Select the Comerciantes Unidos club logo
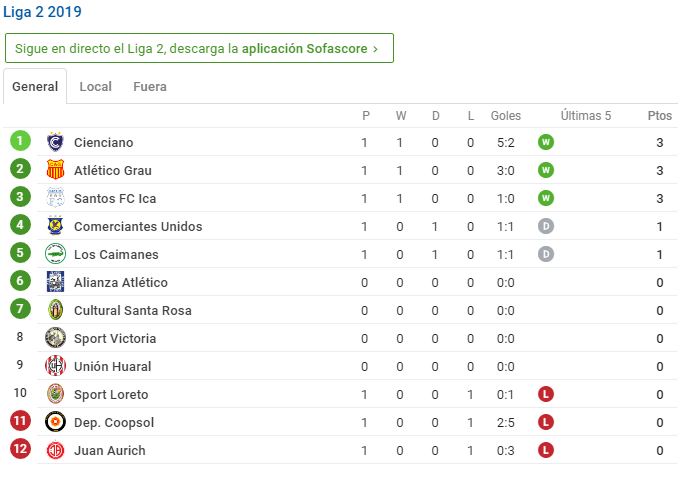Viewport: 695px width, 486px height. (x=55, y=226)
